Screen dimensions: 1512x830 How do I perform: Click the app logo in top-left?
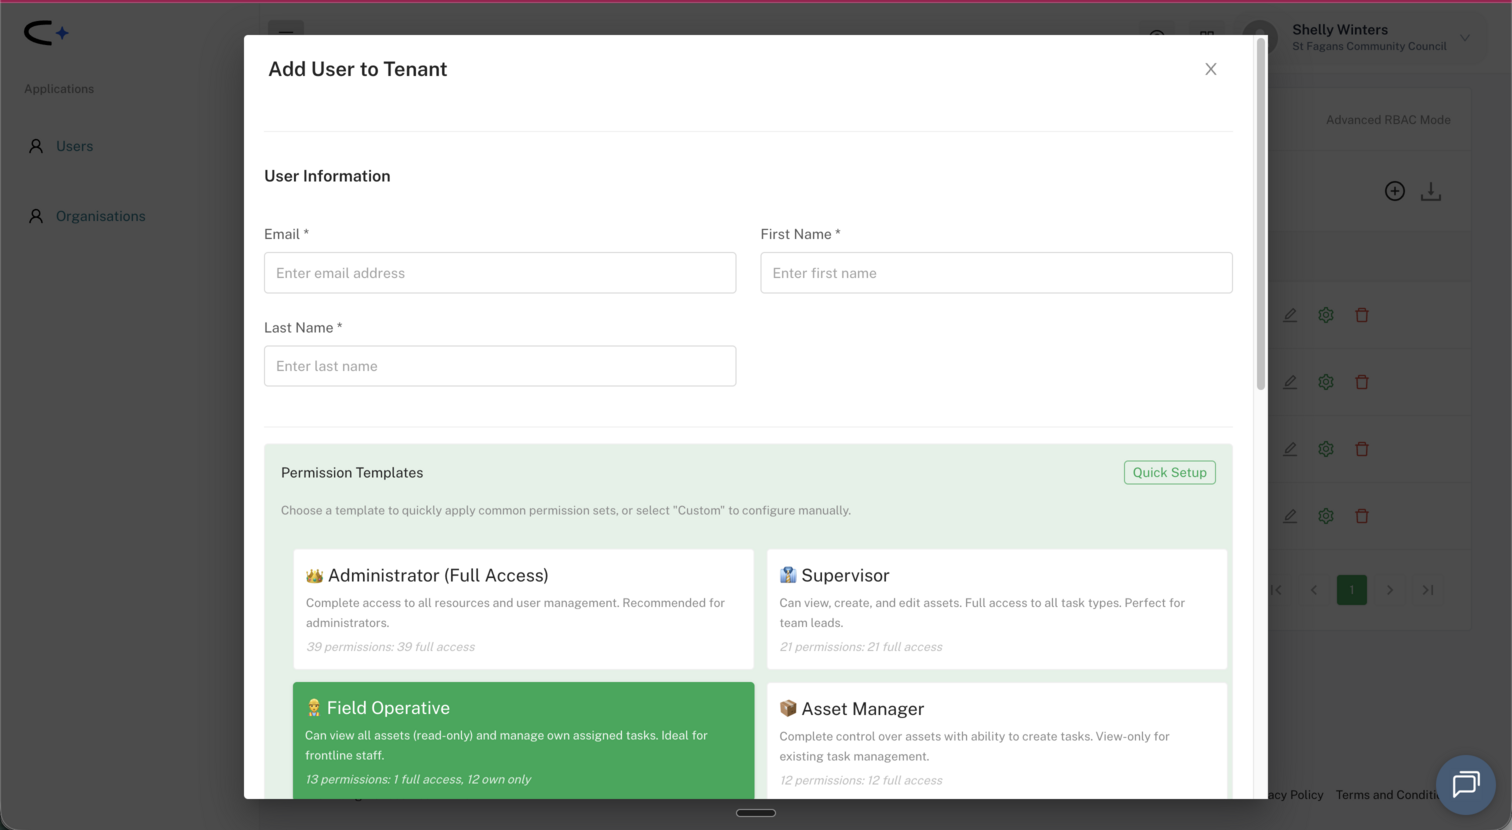coord(46,33)
